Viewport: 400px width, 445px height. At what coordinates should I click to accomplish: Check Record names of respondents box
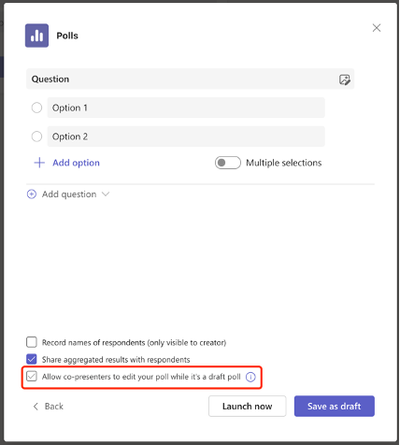32,342
